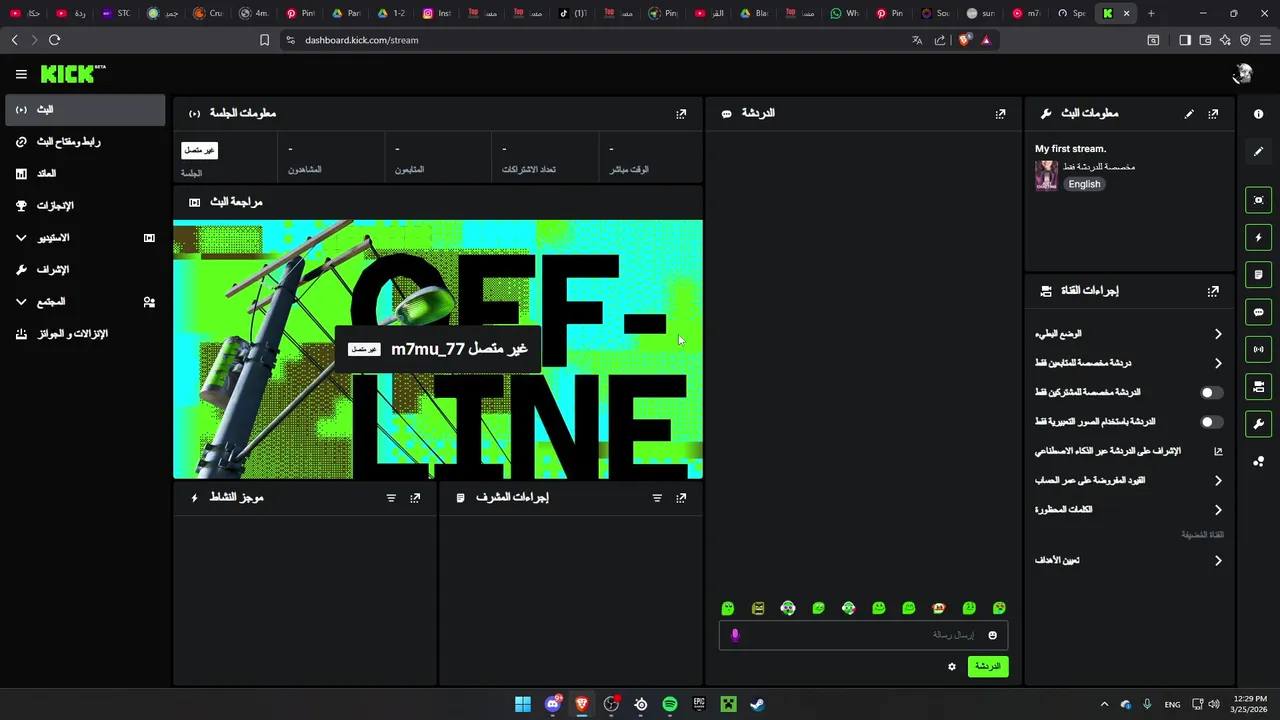Open the emoji picker in the message box
Screen dimensions: 1280x720
pyautogui.click(x=993, y=635)
